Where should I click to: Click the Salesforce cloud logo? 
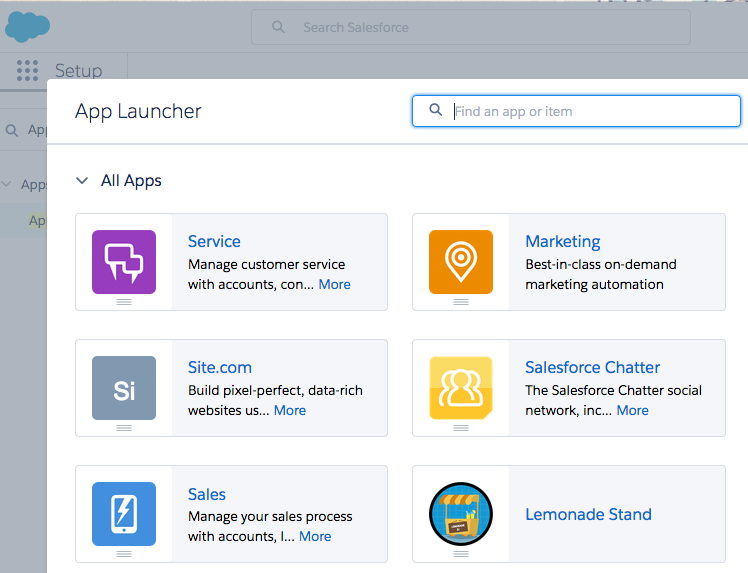(27, 27)
